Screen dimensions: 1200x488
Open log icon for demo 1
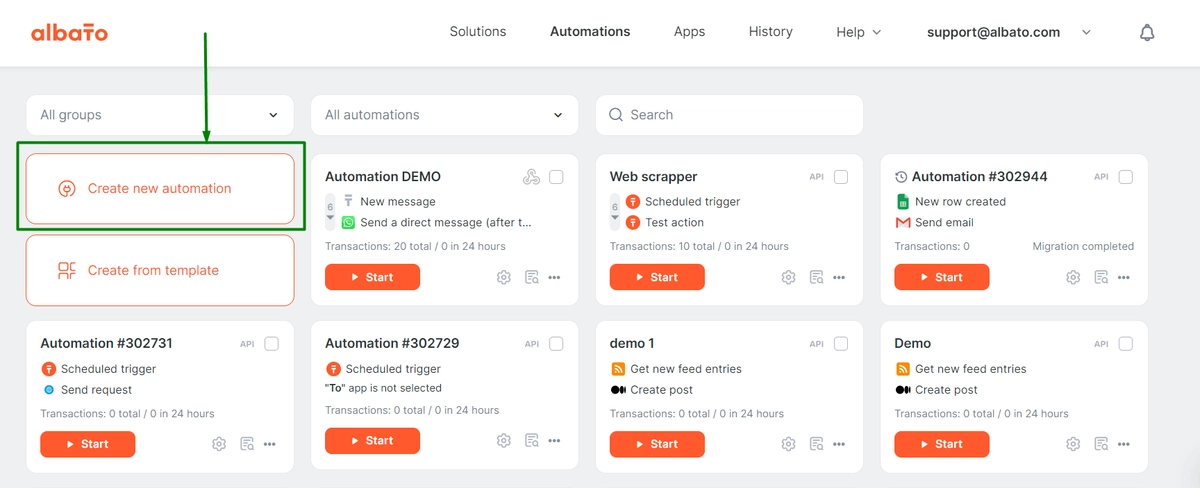[x=816, y=444]
